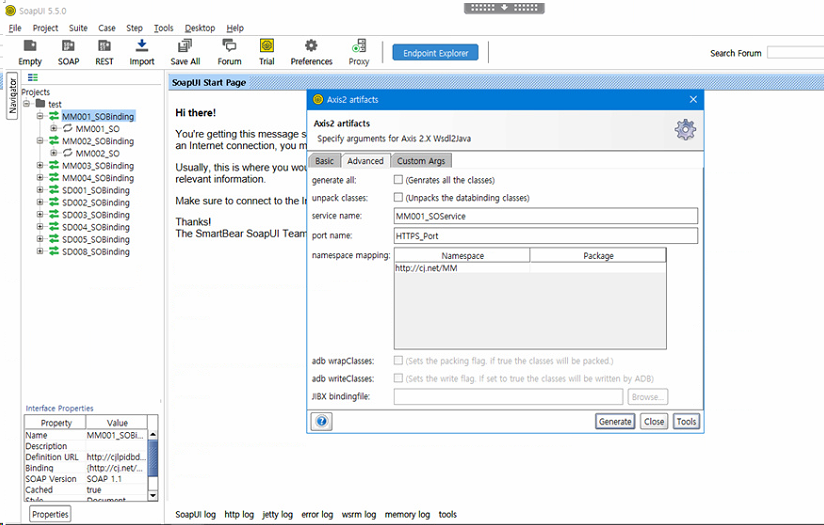Open the Project menu
The image size is (824, 525).
tap(45, 28)
